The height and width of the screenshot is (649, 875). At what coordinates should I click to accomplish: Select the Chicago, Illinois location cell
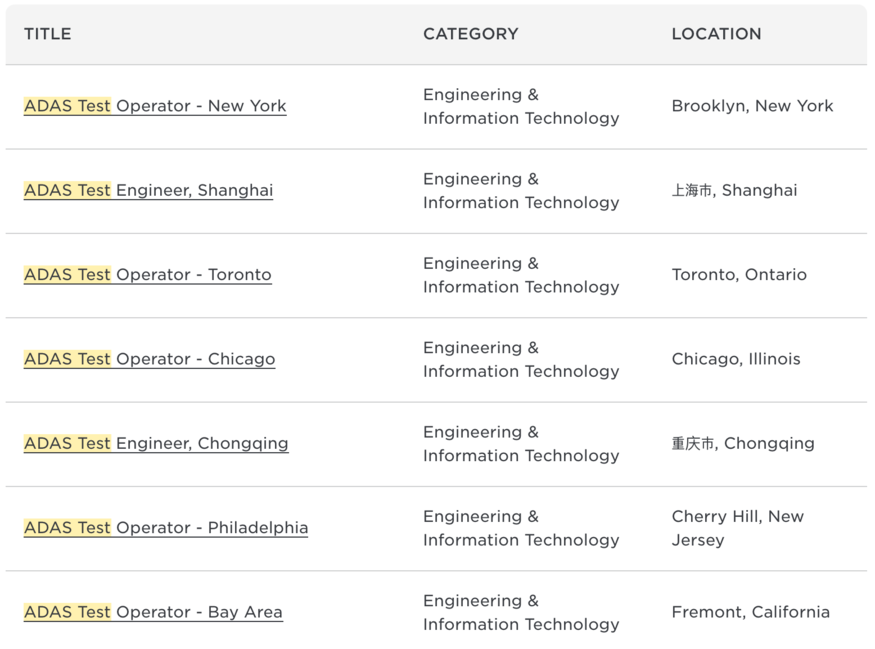point(736,359)
